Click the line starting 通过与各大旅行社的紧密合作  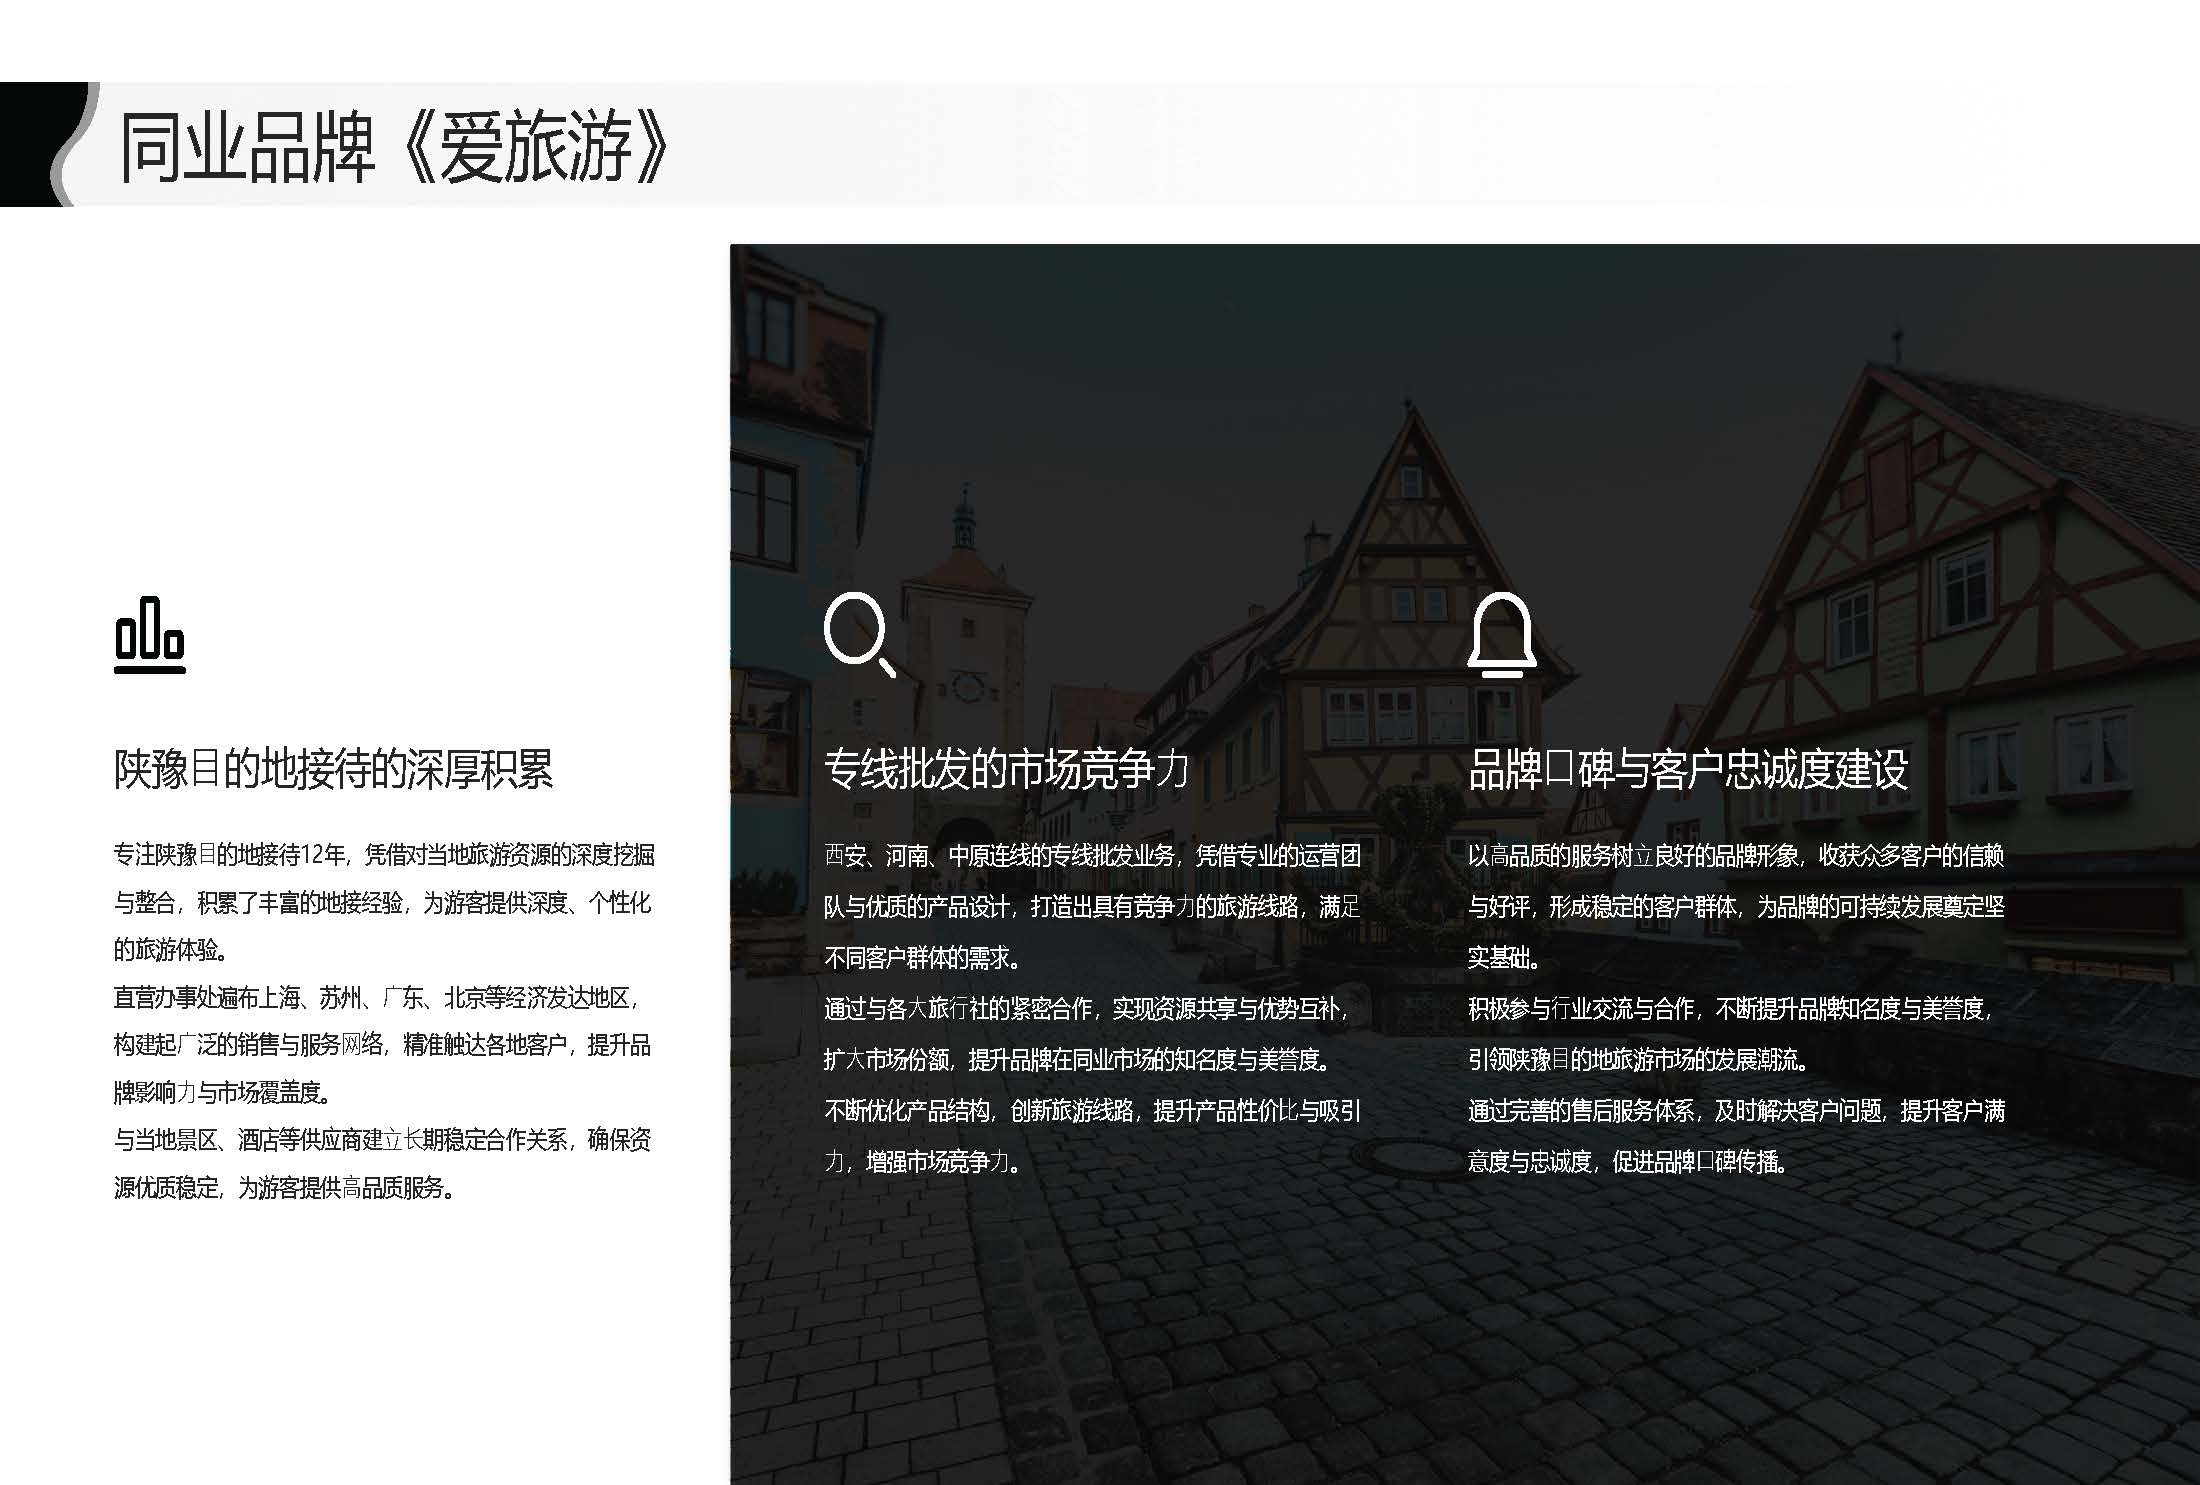[1086, 1008]
